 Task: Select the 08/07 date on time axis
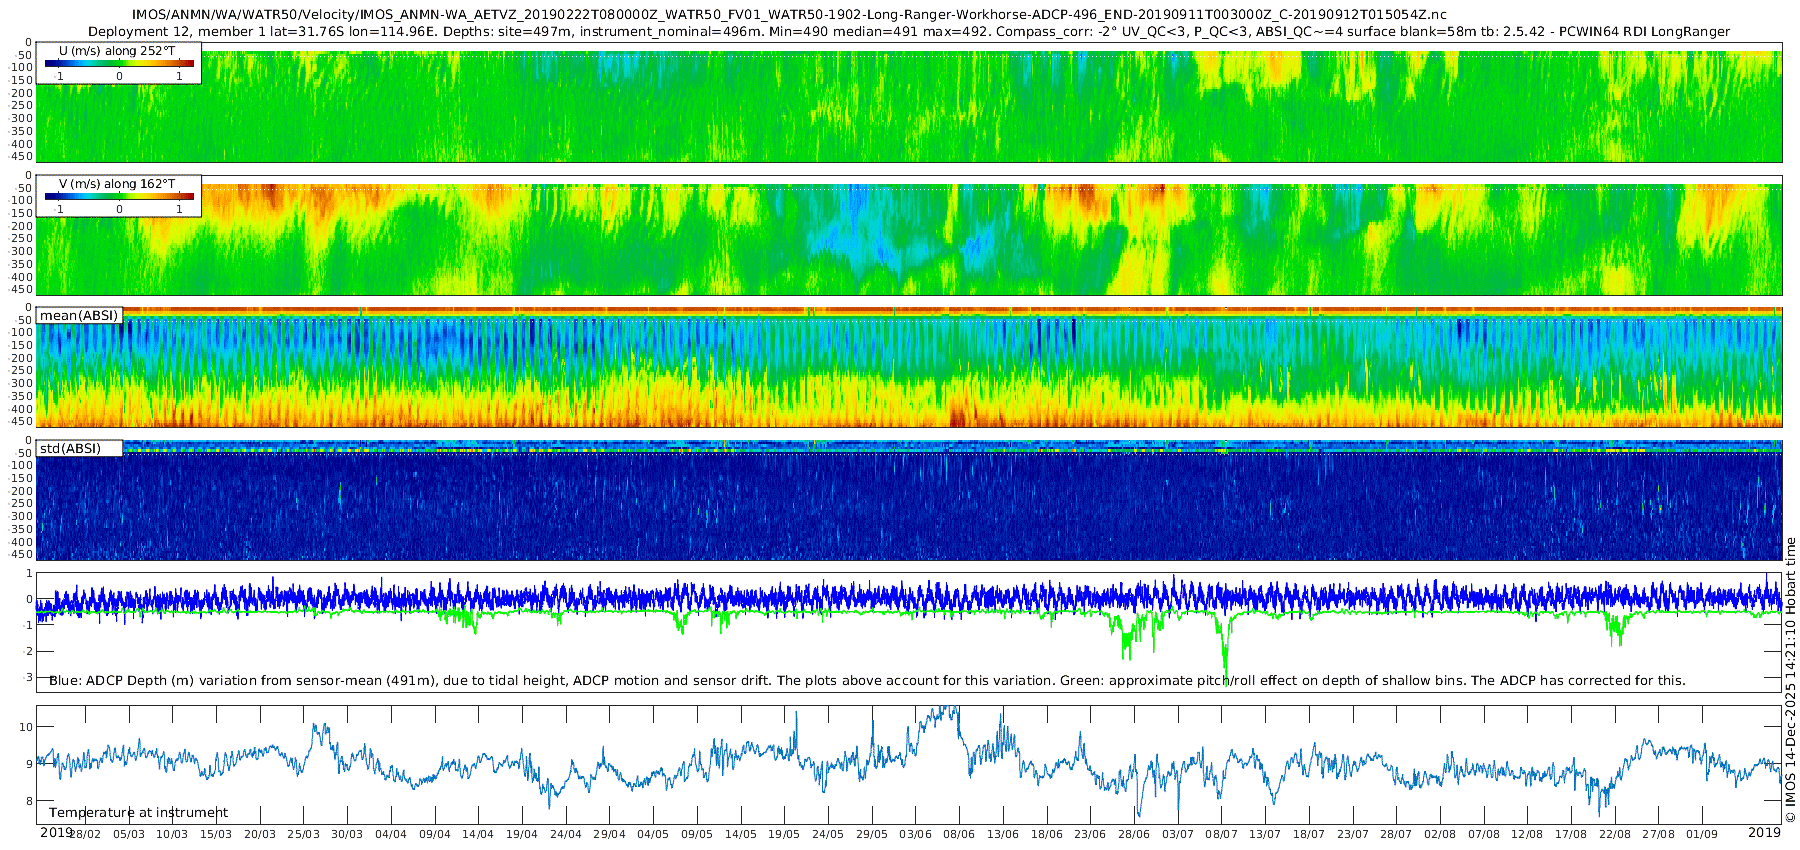(x=1221, y=834)
